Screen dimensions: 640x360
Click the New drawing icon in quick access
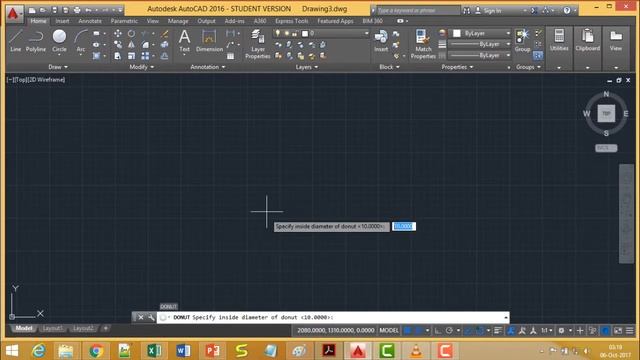tap(32, 10)
